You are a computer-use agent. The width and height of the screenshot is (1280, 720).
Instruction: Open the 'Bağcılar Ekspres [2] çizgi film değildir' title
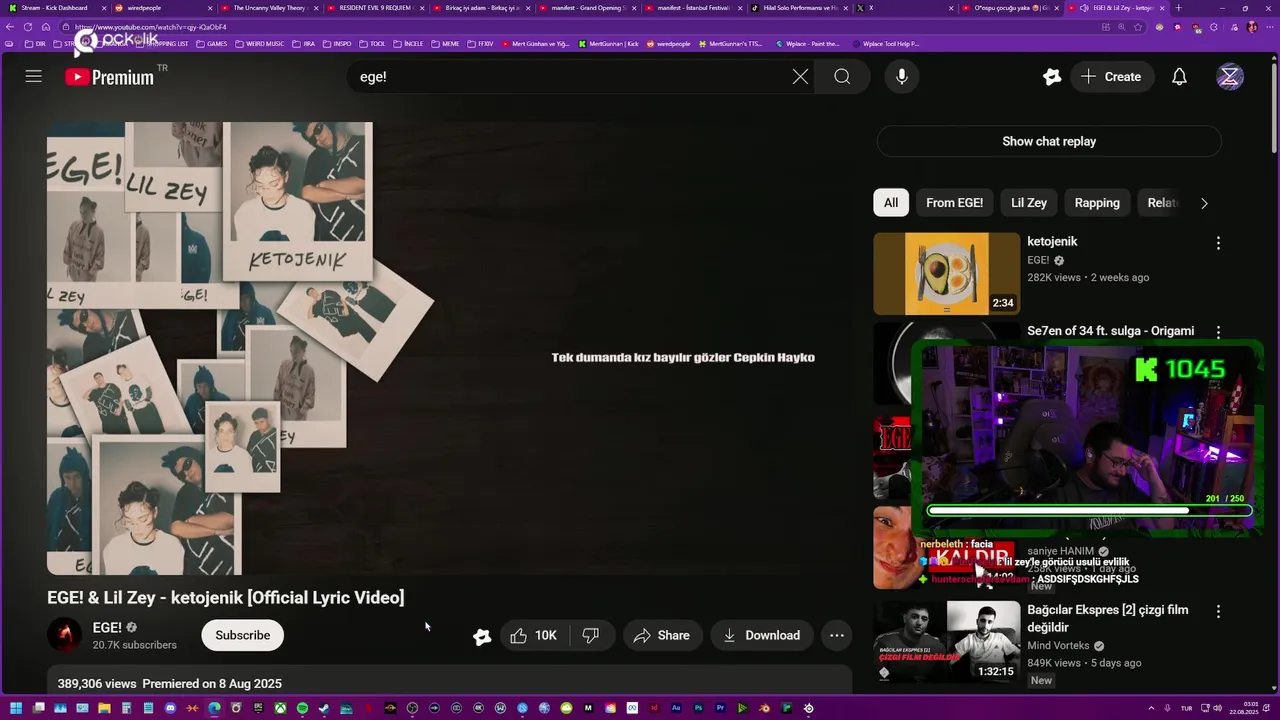pos(1107,618)
